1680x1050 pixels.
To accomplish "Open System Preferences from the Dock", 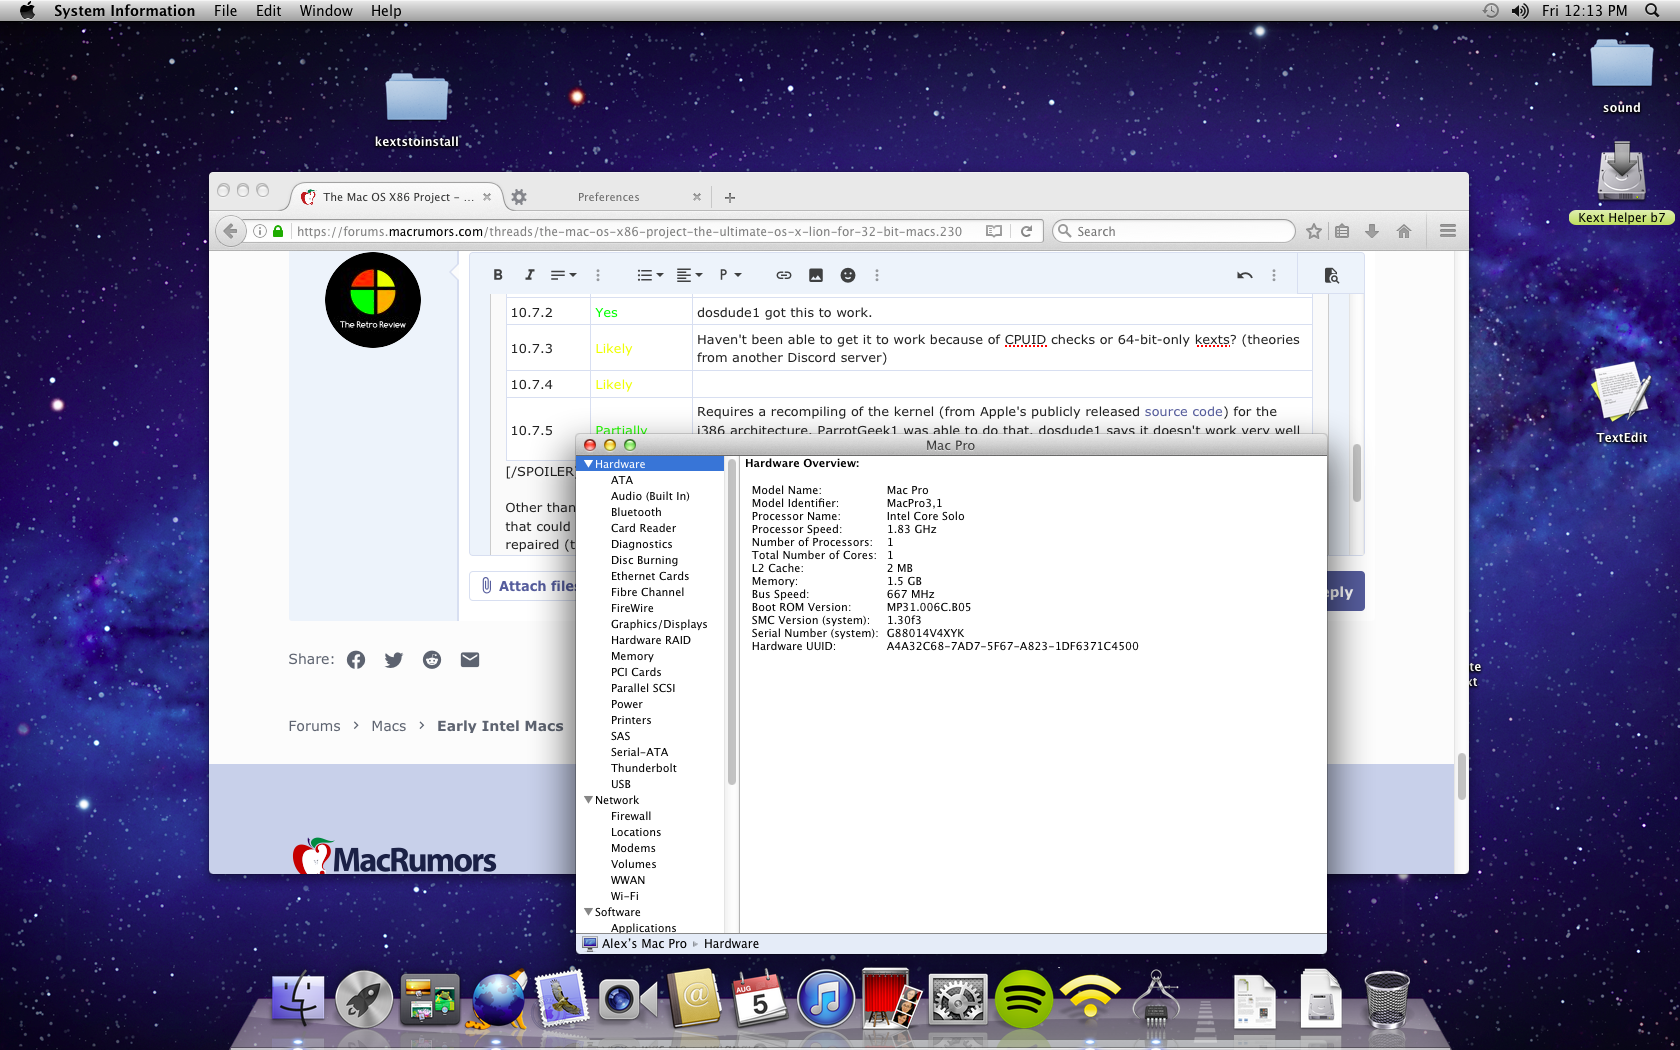I will (958, 998).
